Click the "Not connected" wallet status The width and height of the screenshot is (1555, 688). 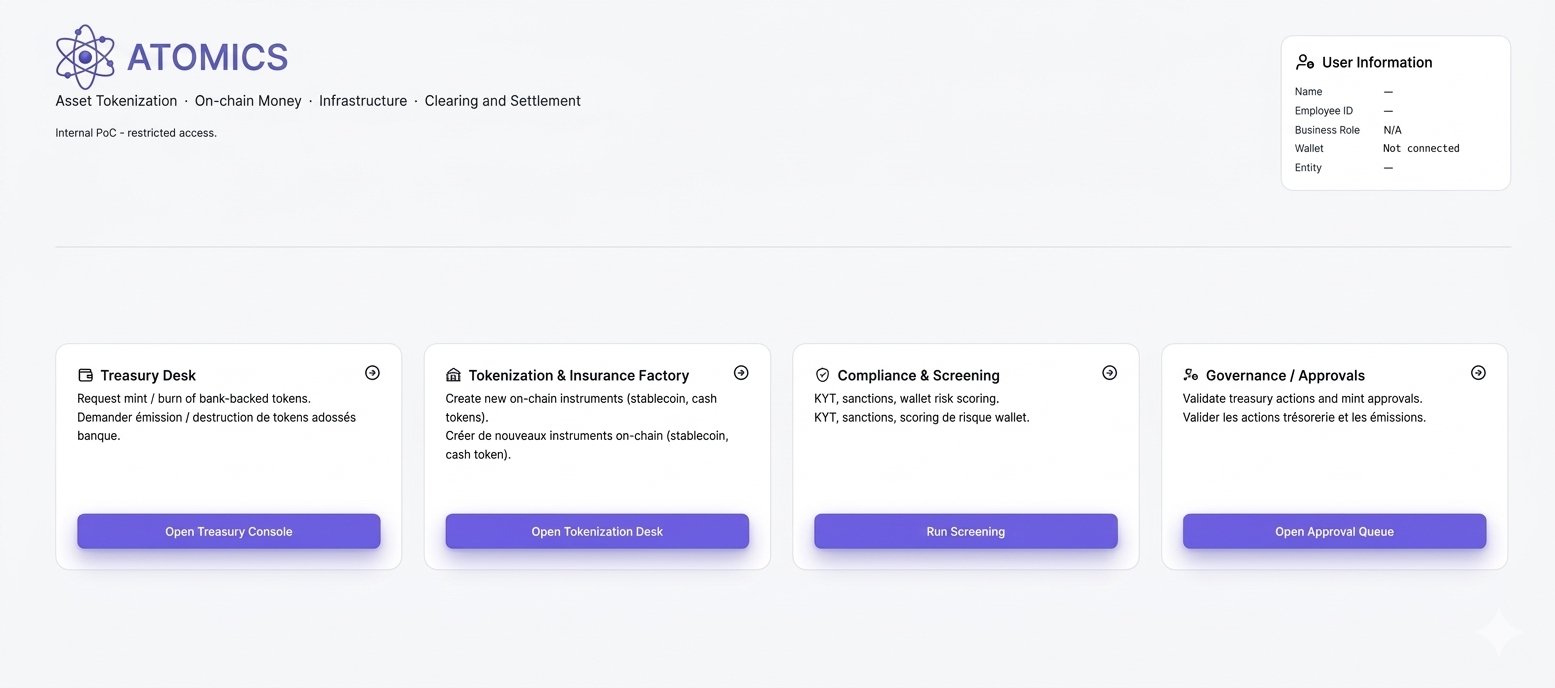point(1421,149)
